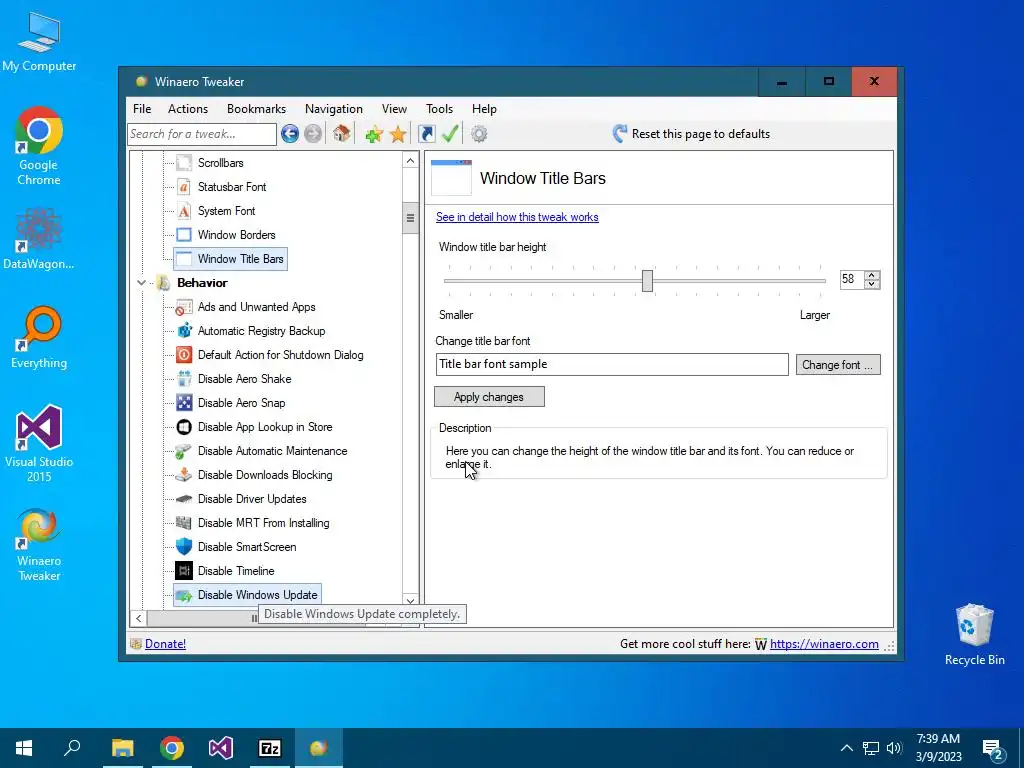
Task: Click the Disable Timeline icon
Action: pos(184,571)
